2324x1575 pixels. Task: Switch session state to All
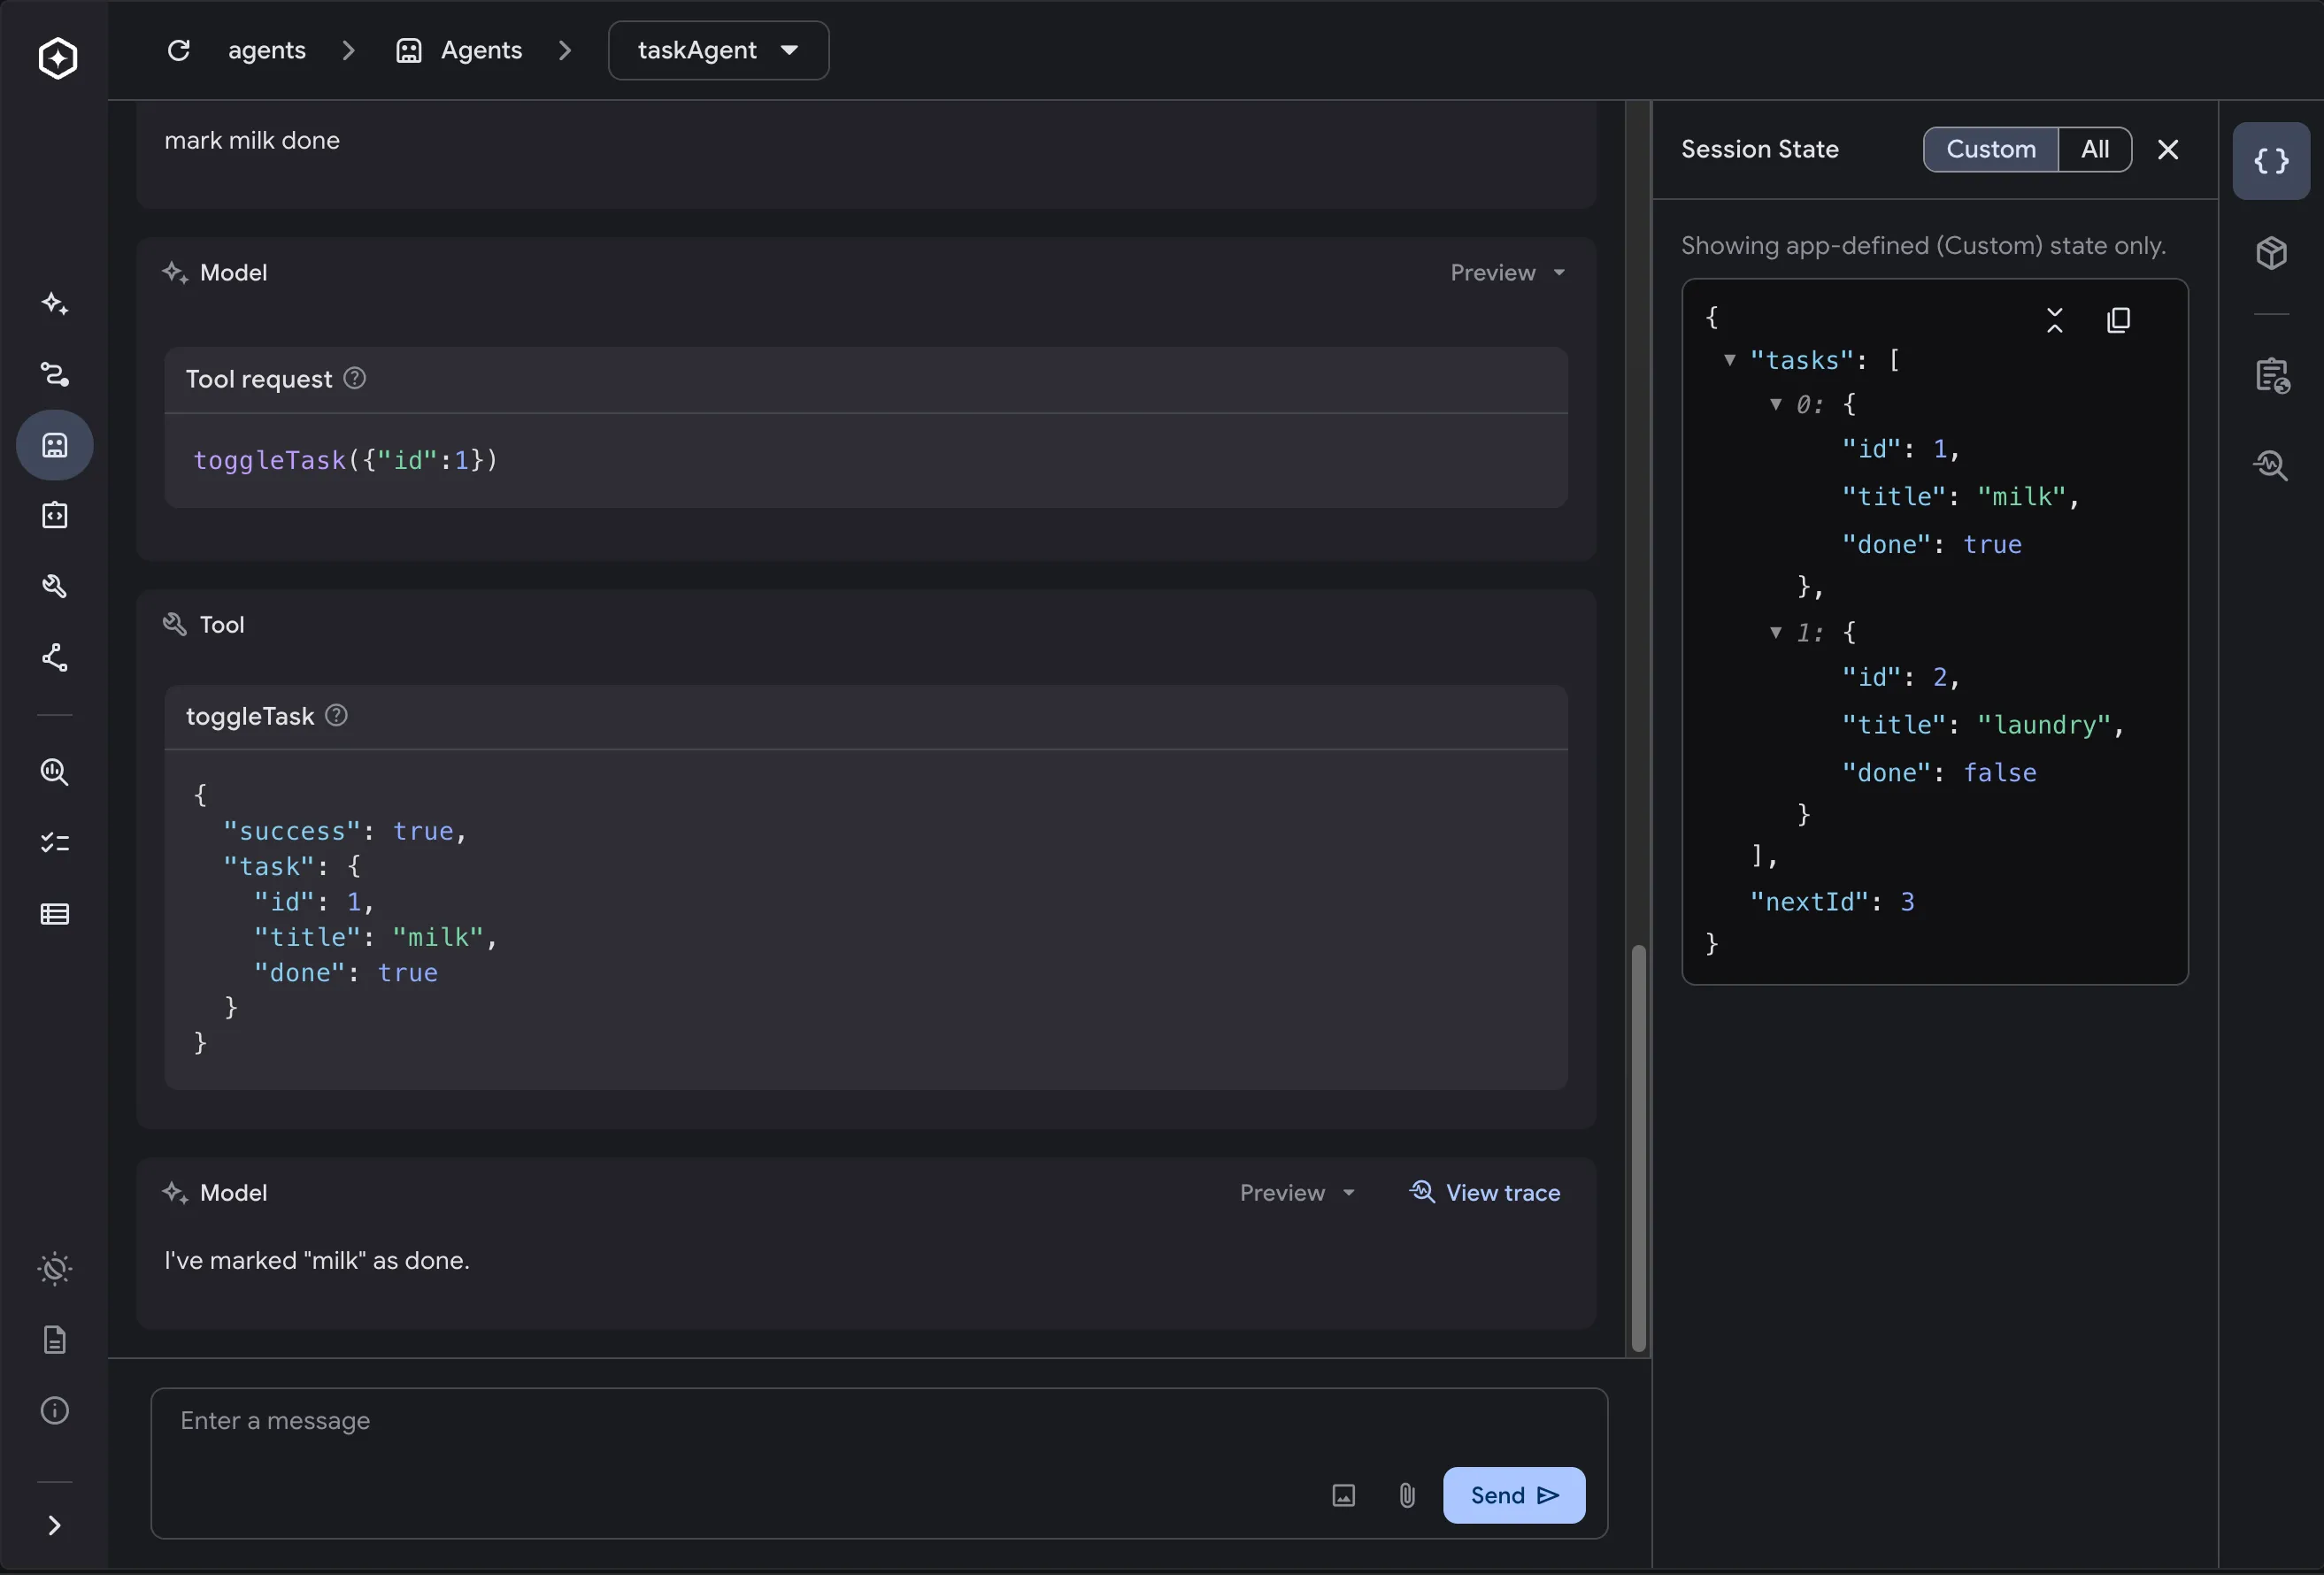[x=2094, y=149]
